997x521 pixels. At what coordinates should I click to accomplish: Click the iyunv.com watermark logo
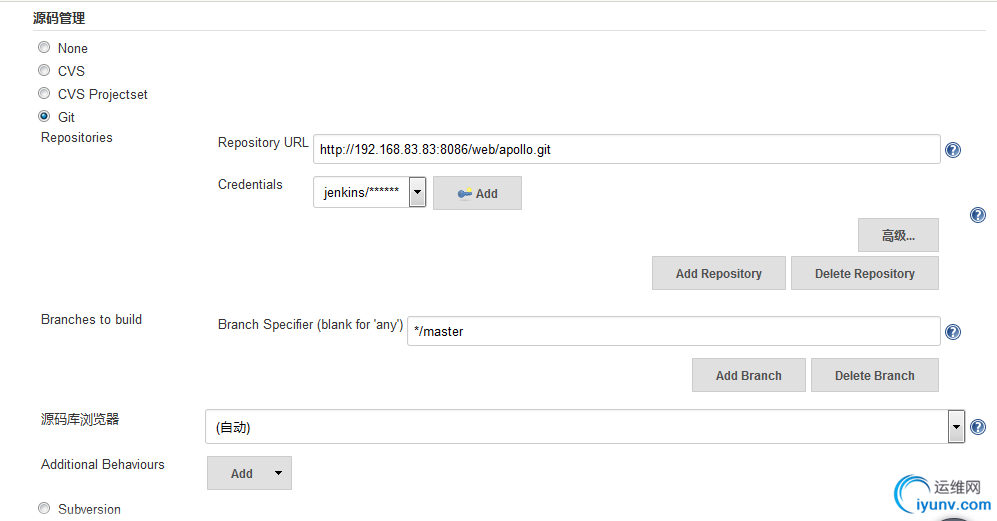click(942, 496)
